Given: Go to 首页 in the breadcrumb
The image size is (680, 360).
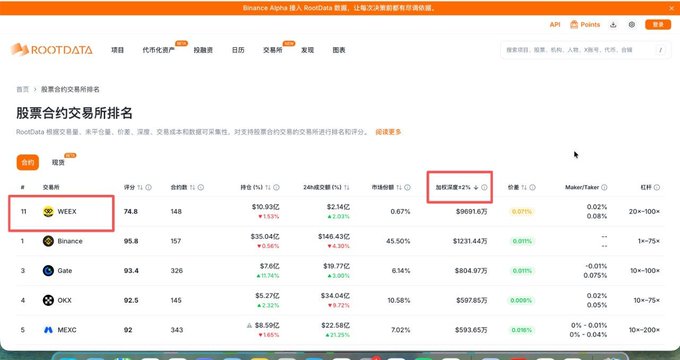Looking at the screenshot, I should pos(23,89).
